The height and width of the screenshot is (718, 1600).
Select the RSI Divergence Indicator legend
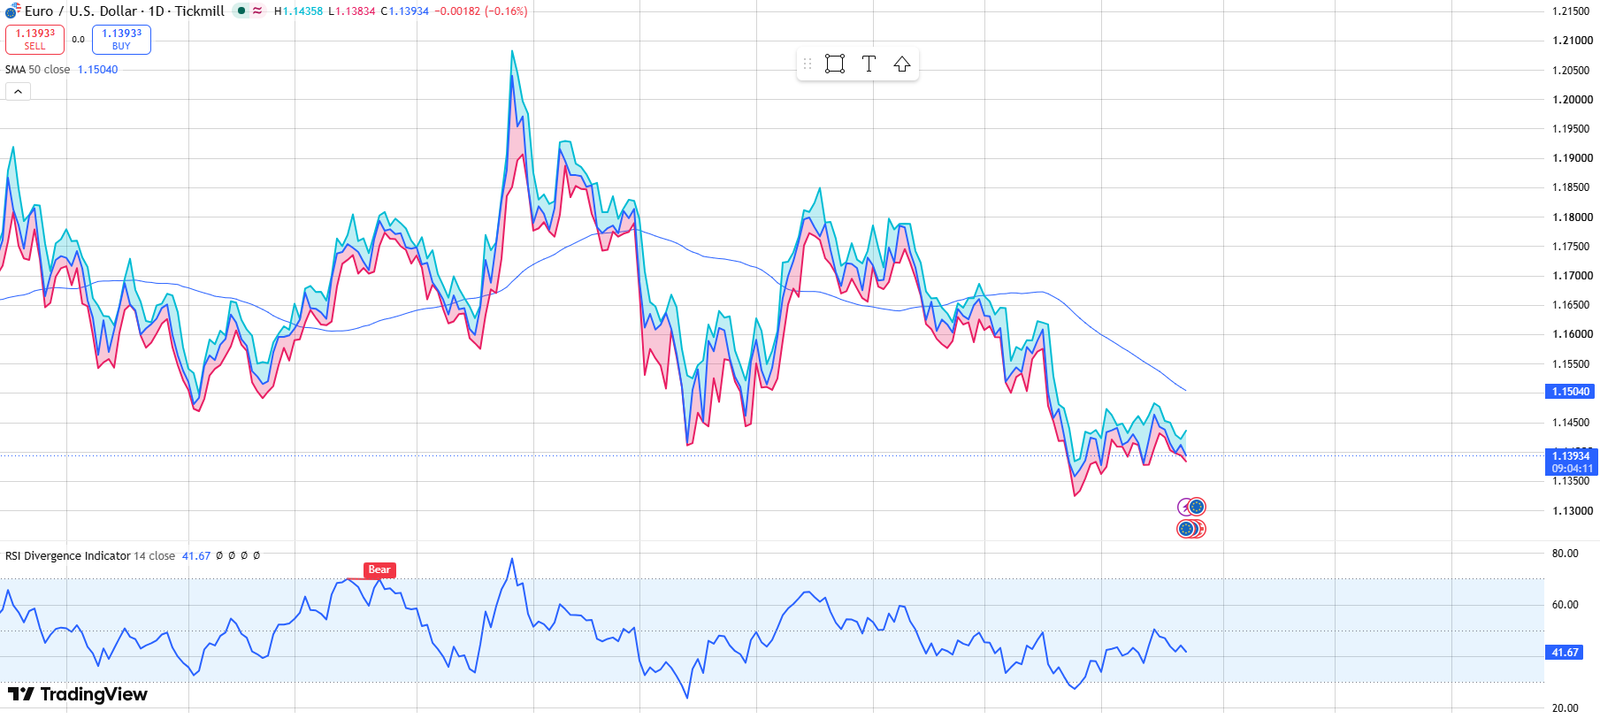[x=90, y=556]
